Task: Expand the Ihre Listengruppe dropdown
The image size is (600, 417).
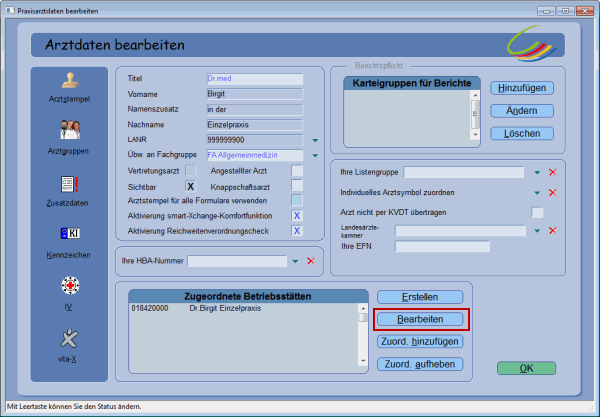Action: pos(537,173)
